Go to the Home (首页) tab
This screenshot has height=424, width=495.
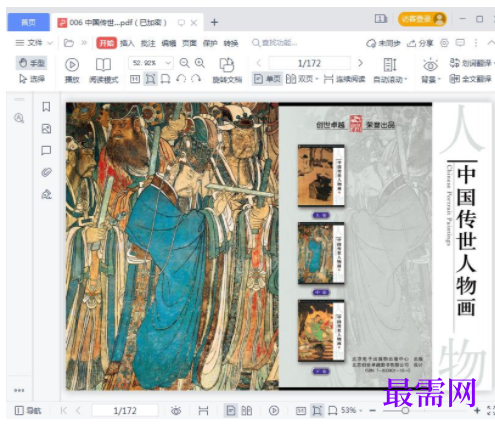28,22
